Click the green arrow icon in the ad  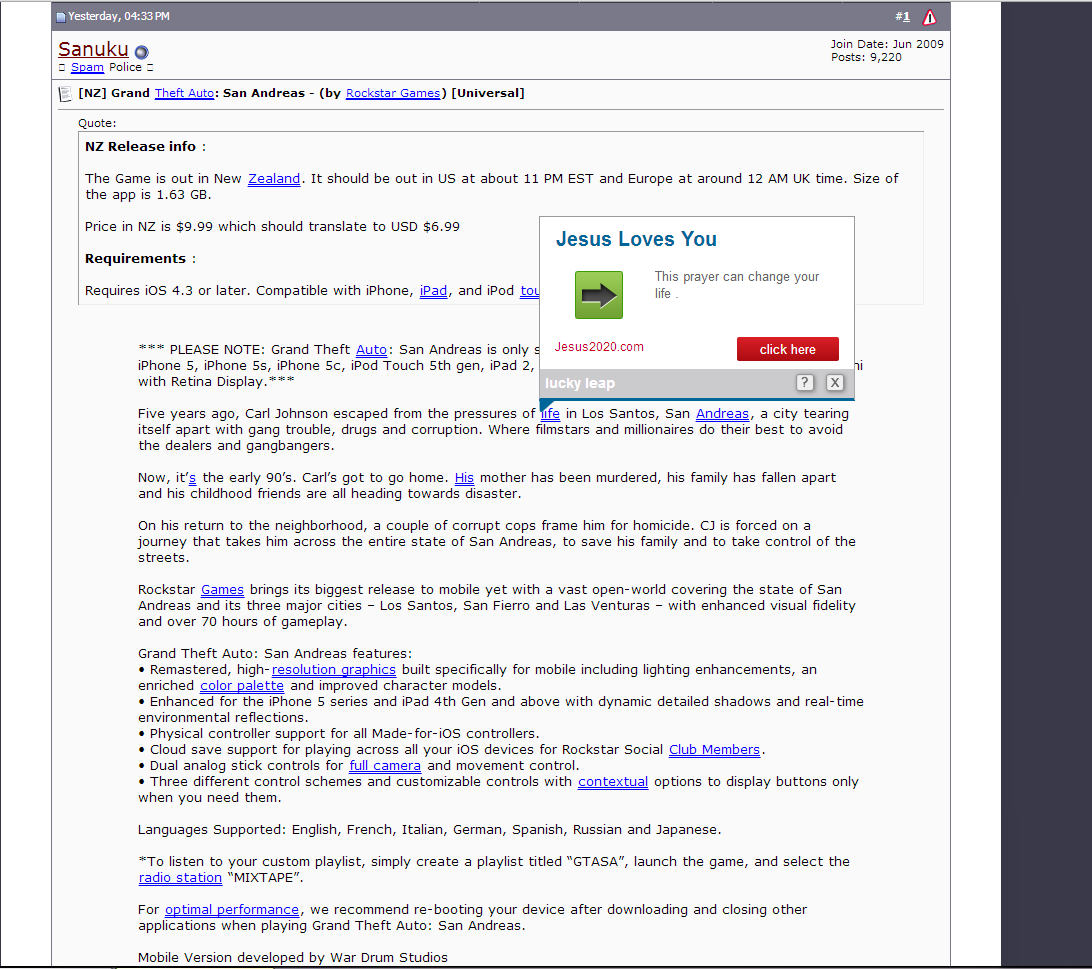599,295
